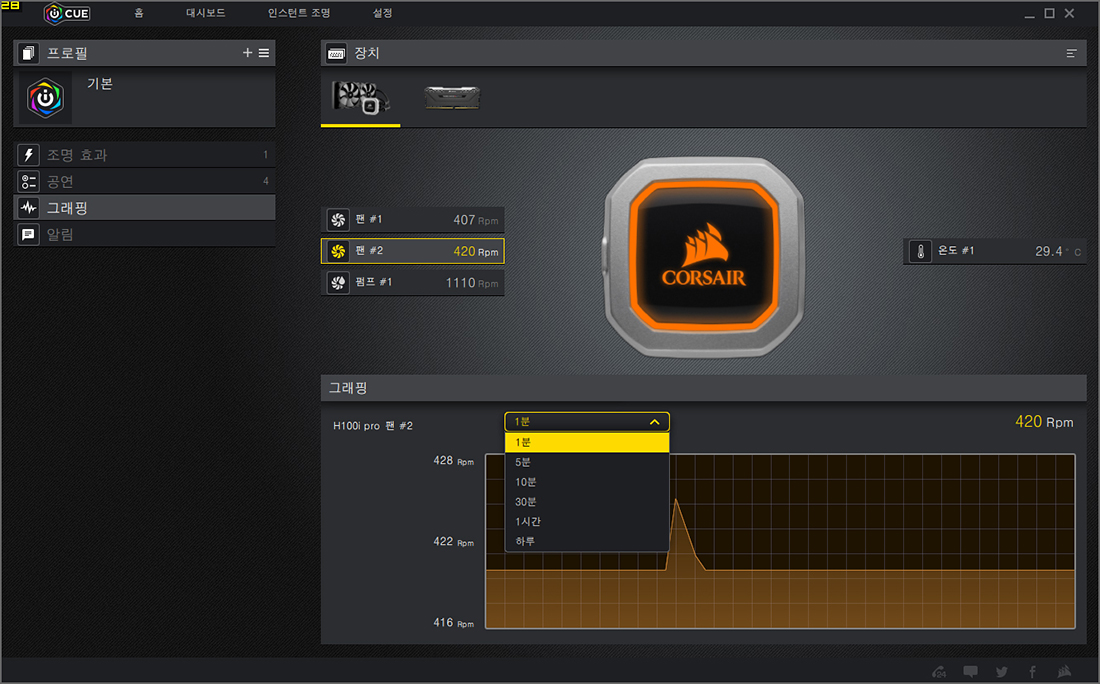
Task: Open the chat feedback bubble icon
Action: pyautogui.click(x=970, y=671)
